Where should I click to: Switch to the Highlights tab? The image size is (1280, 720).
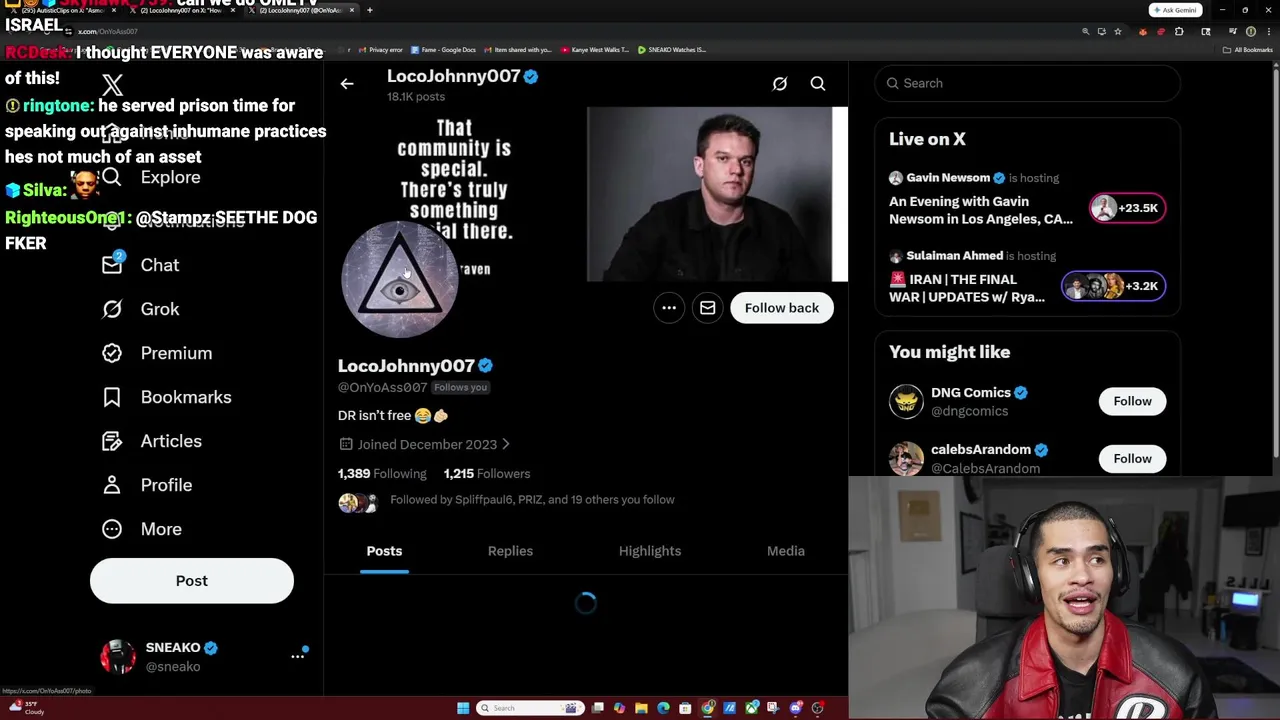pyautogui.click(x=650, y=551)
